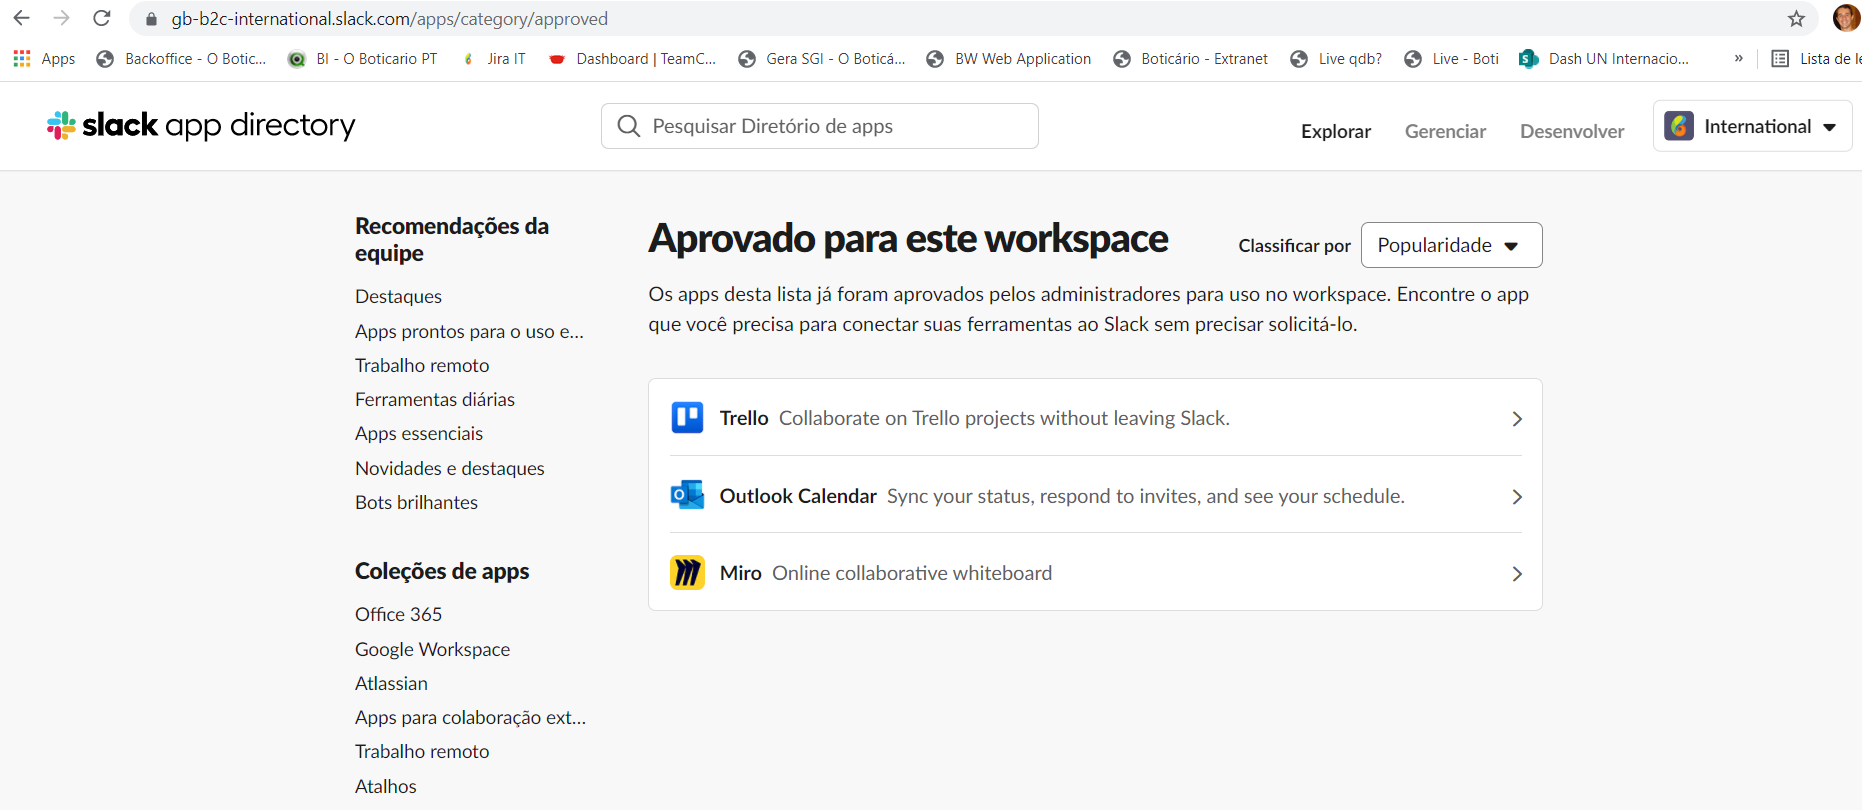Open the Destaques category
Screen dimensions: 1862x810
[x=398, y=296]
